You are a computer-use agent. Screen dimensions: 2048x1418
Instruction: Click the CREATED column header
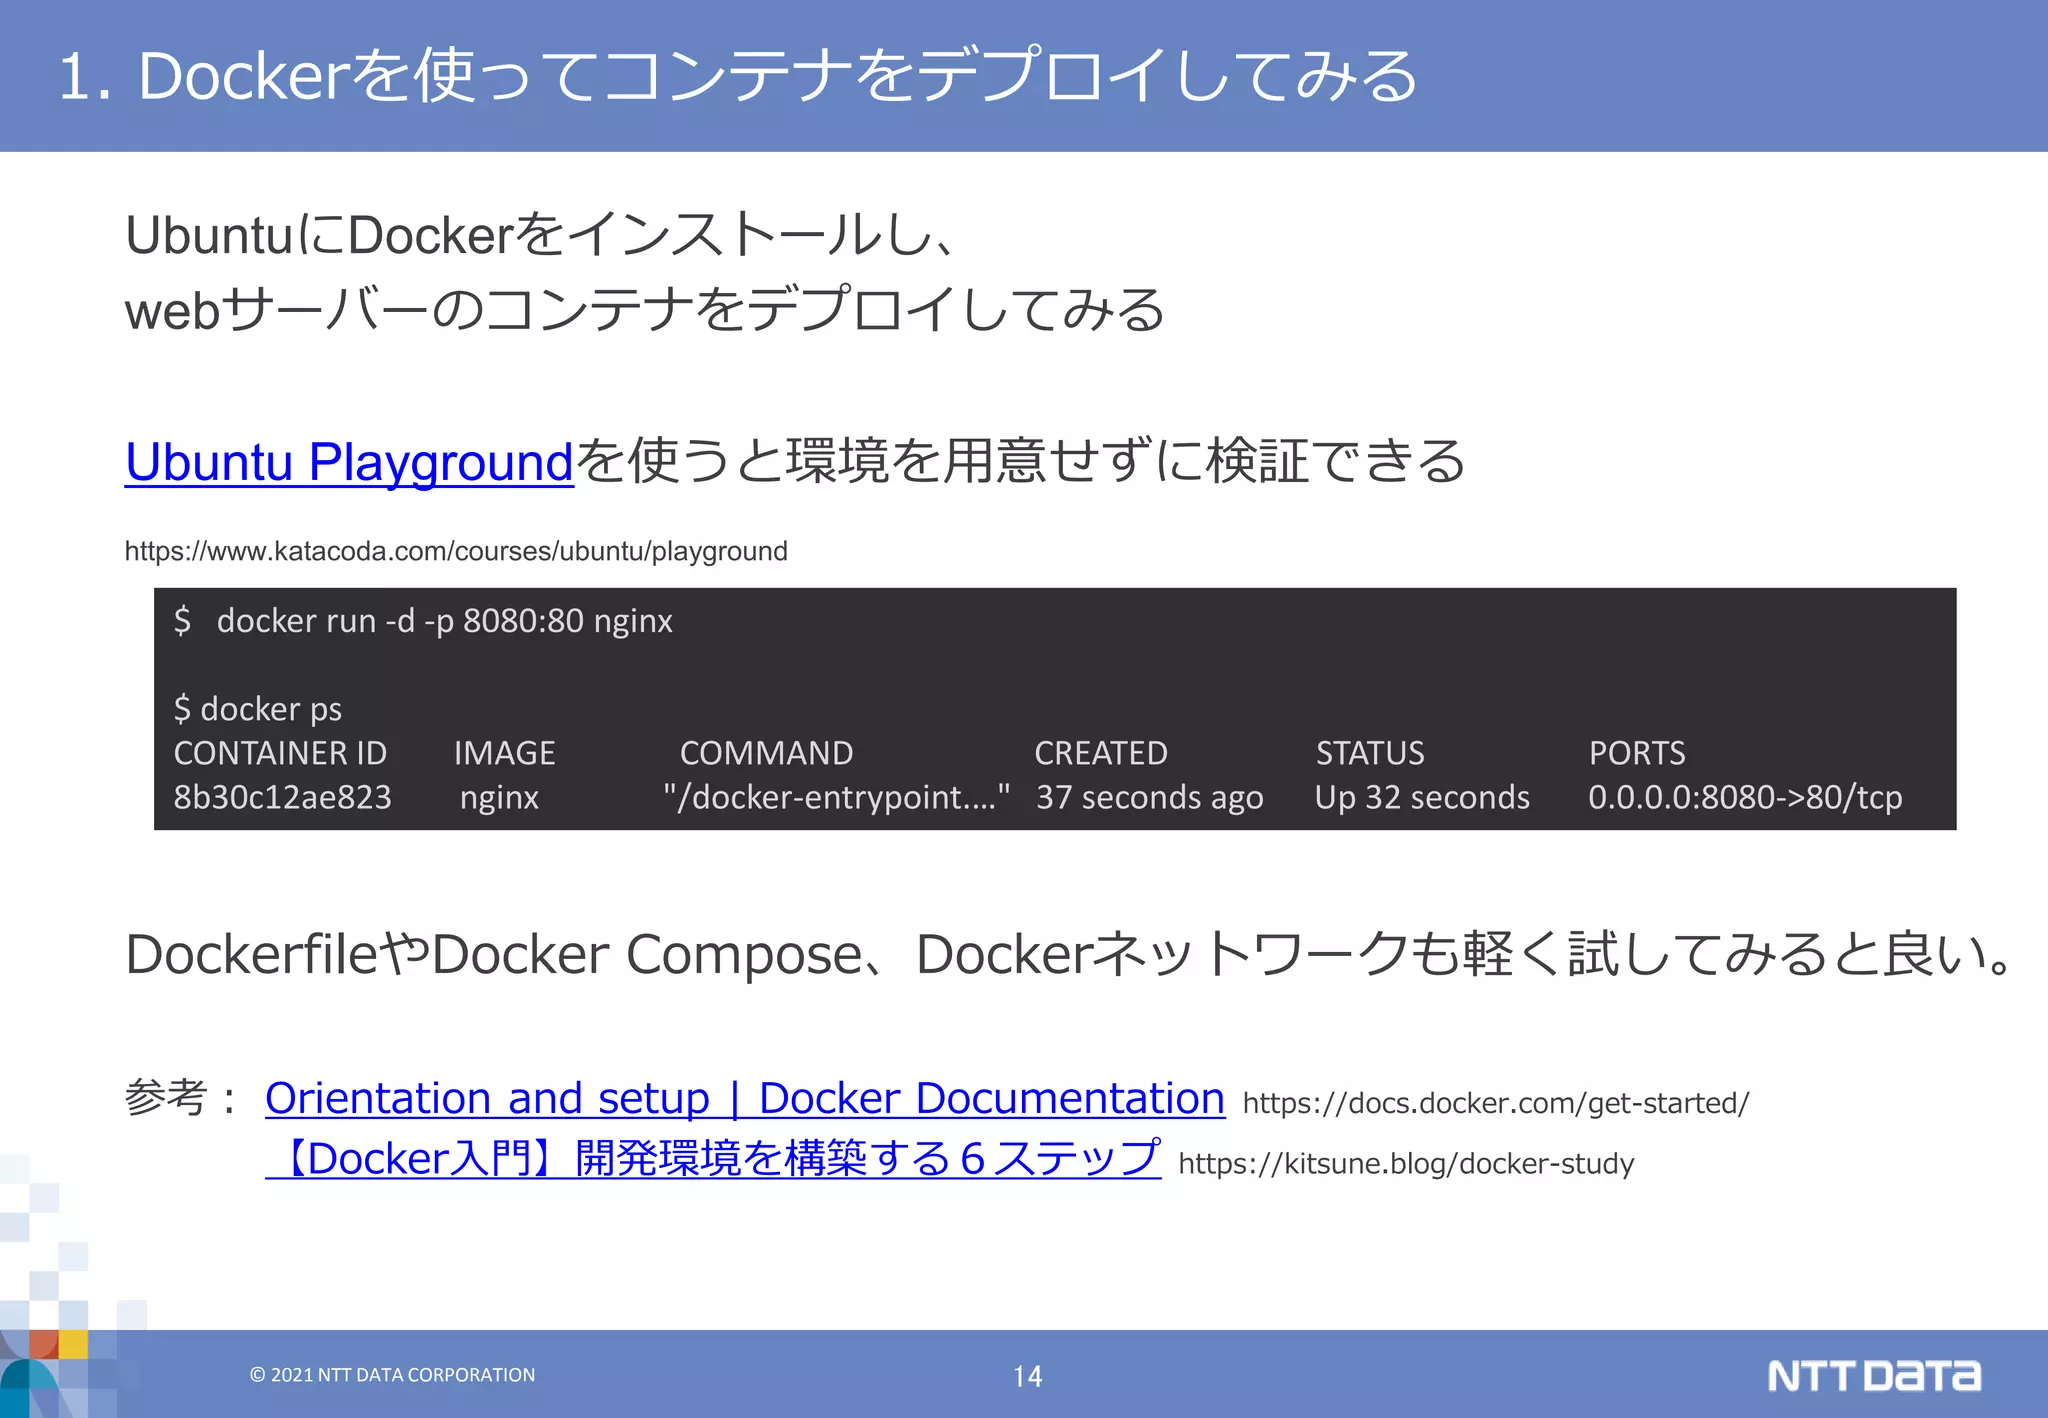1101,753
